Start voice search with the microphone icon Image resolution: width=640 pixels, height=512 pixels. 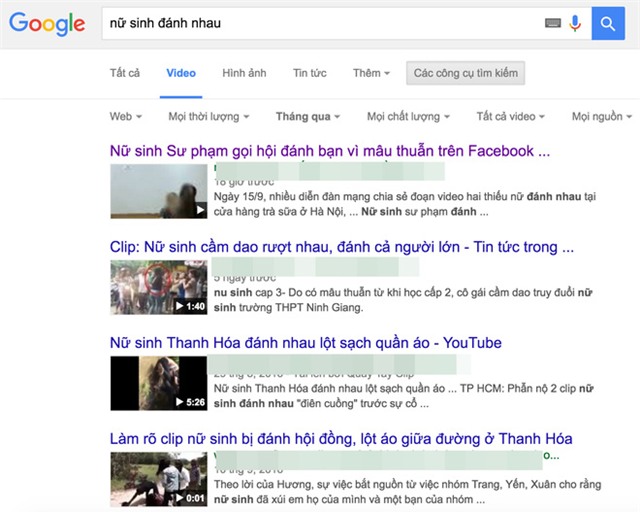point(575,22)
